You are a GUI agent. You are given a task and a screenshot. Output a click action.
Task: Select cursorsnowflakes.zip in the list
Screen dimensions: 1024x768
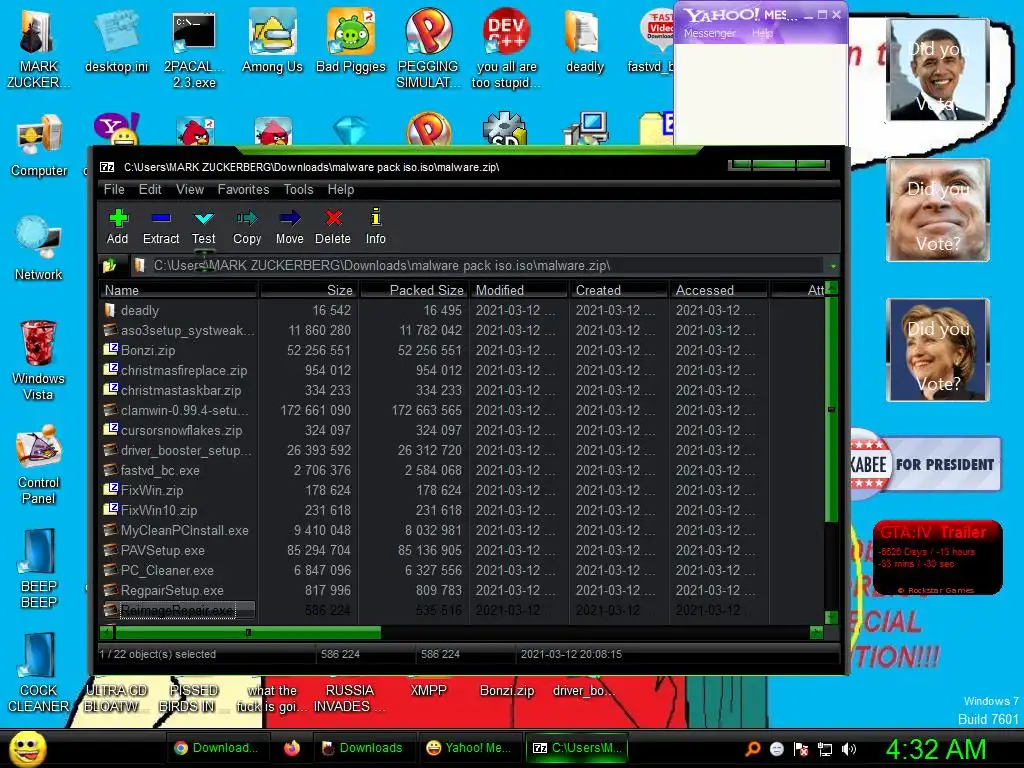point(462,430)
